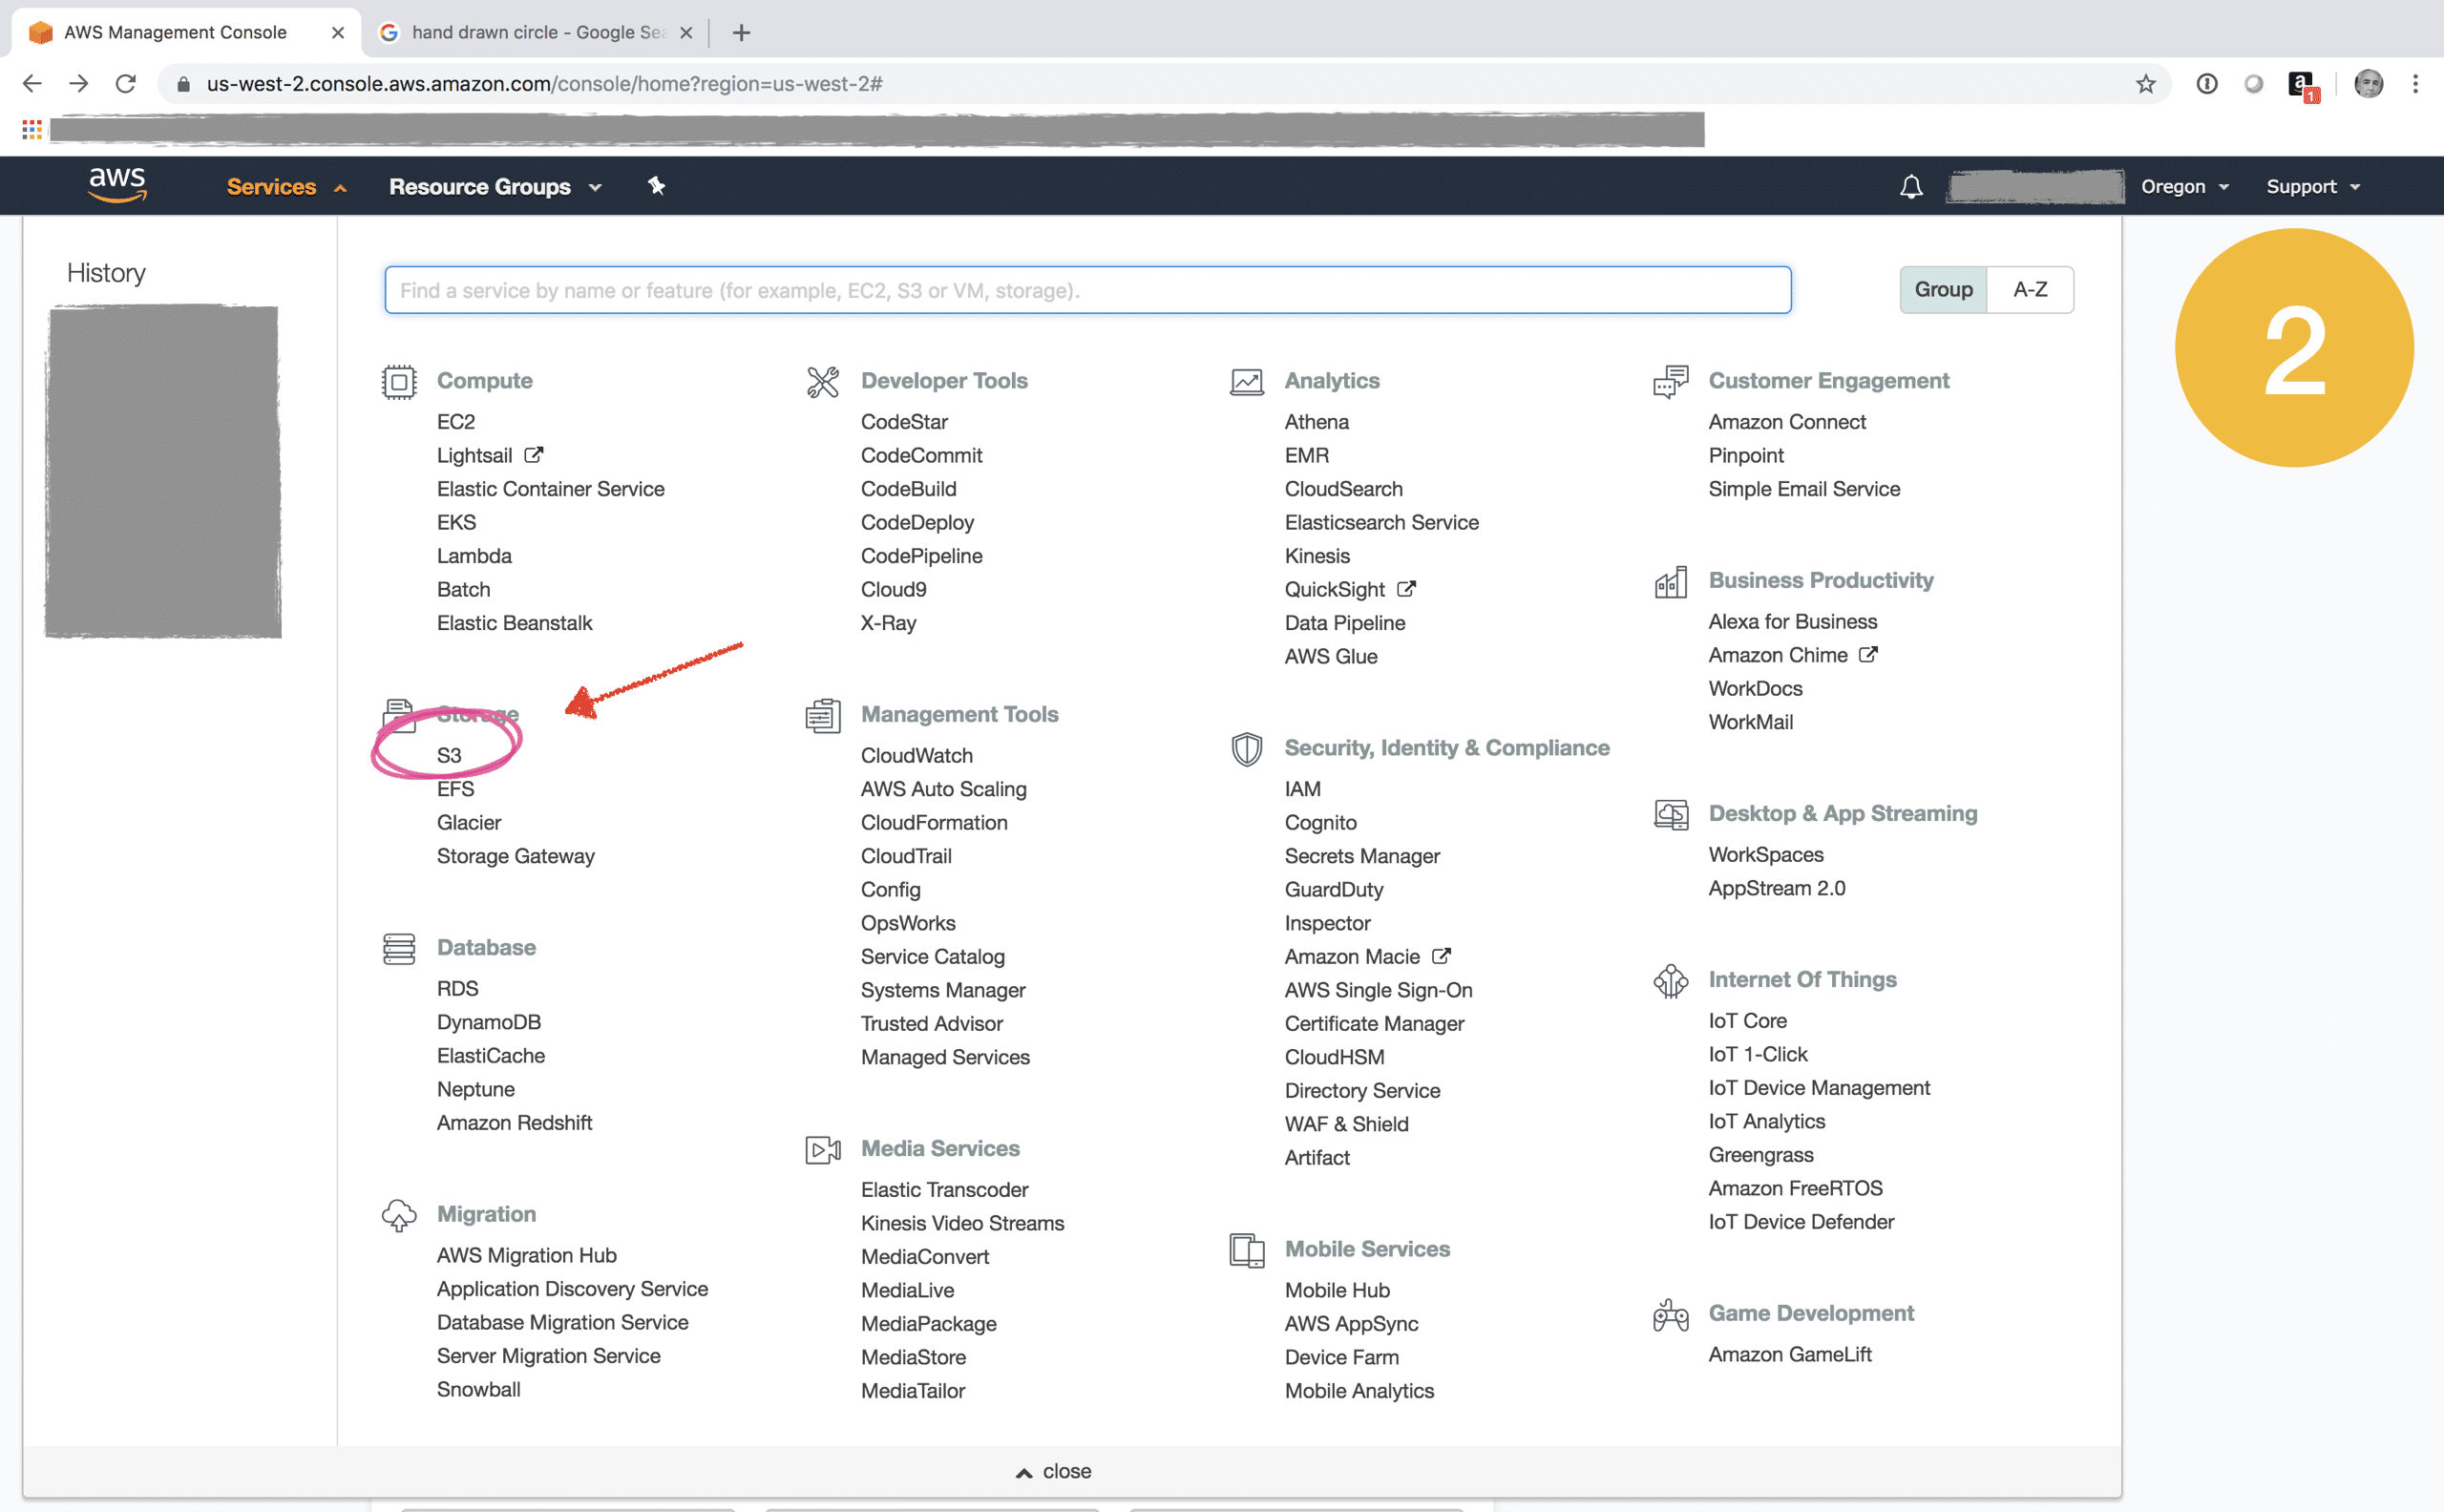2444x1512 pixels.
Task: Open the Chrome three-dot menu
Action: (x=2415, y=84)
